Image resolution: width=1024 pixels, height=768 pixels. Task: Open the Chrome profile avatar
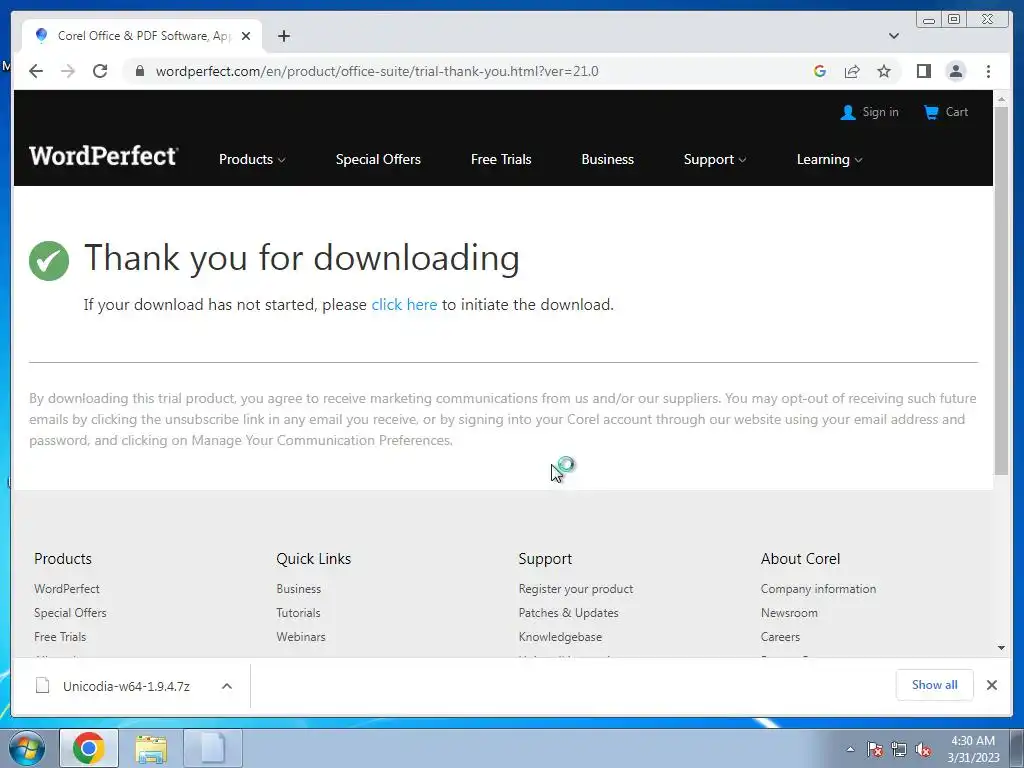click(x=955, y=71)
